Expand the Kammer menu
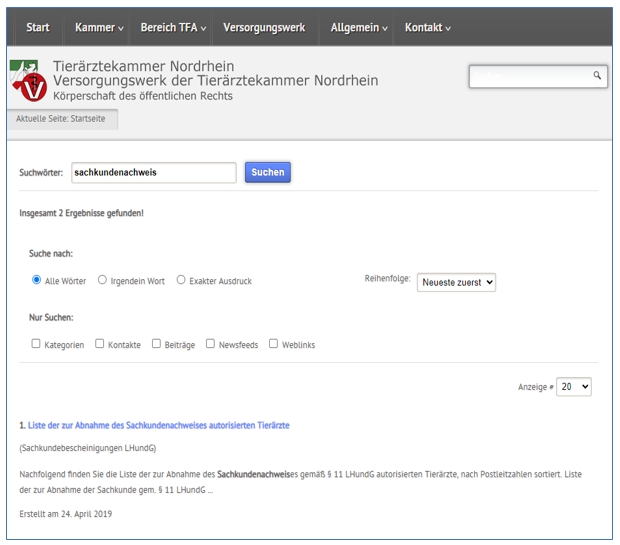 99,27
